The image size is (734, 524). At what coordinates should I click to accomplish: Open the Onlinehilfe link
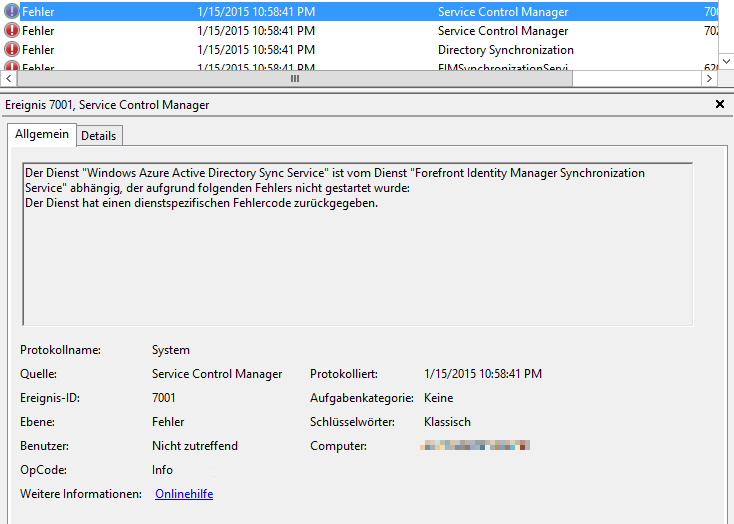[x=184, y=494]
